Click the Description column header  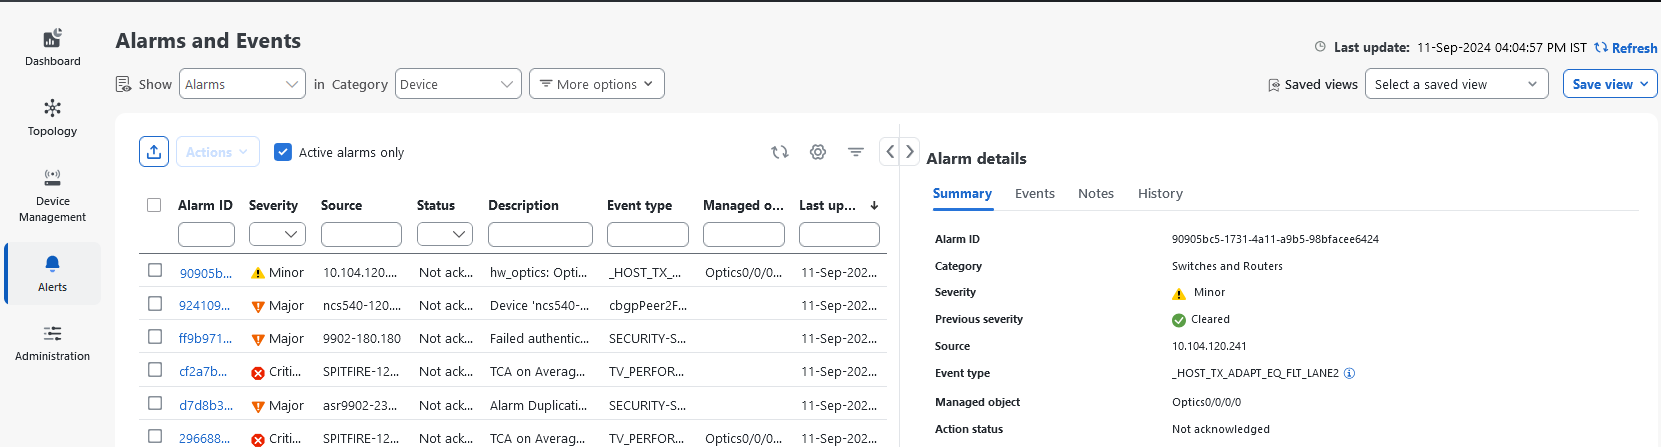click(x=523, y=205)
